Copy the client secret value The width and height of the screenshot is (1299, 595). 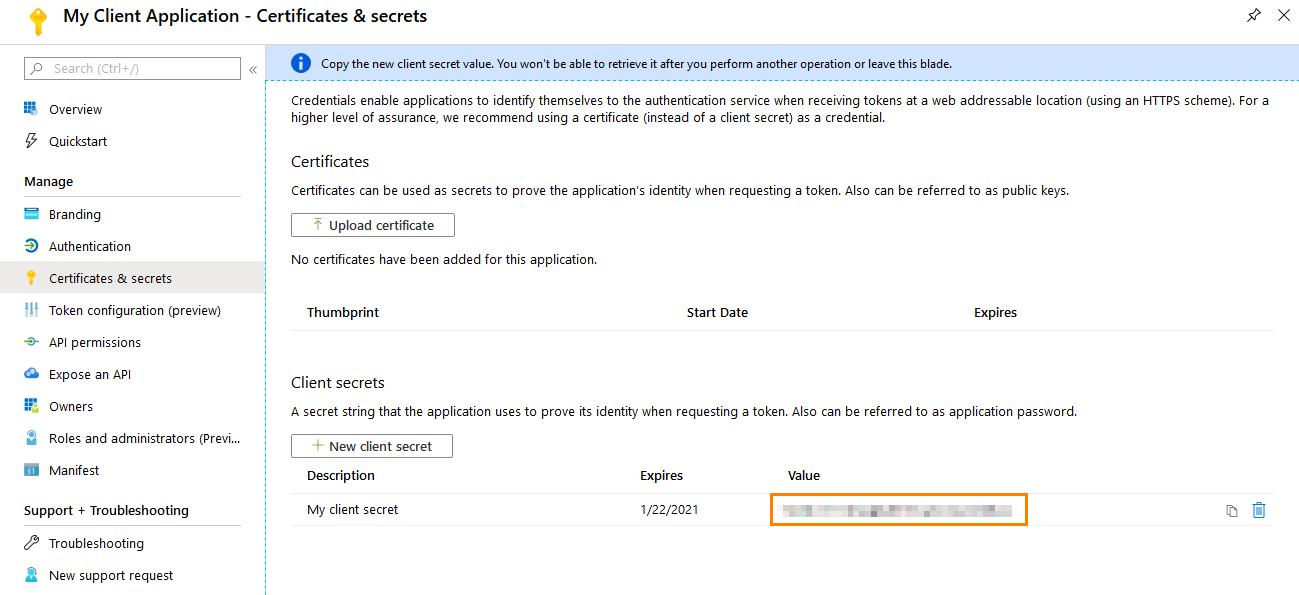coord(1231,509)
